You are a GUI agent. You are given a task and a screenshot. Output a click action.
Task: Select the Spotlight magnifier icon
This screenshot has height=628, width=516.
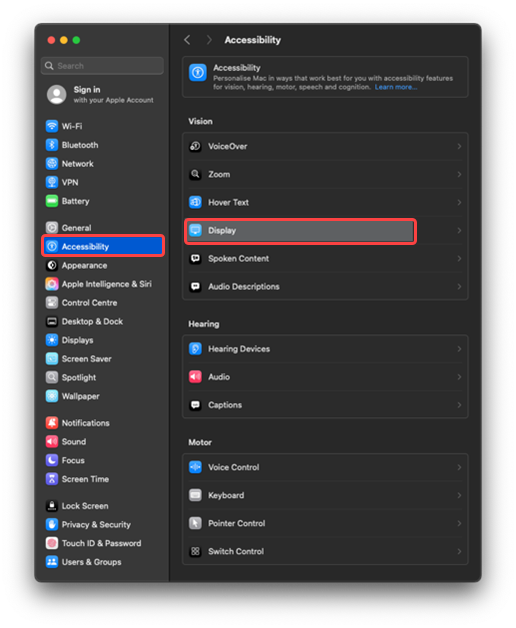pos(52,377)
